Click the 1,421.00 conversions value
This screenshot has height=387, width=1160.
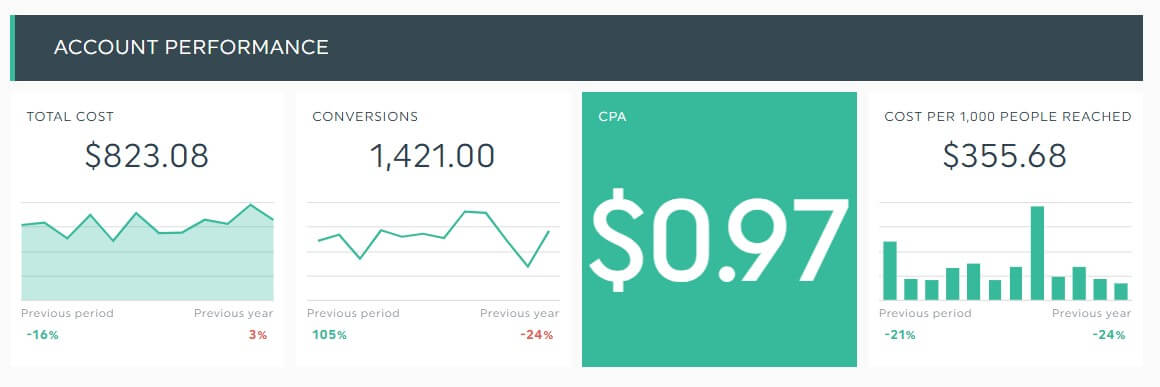(x=432, y=156)
